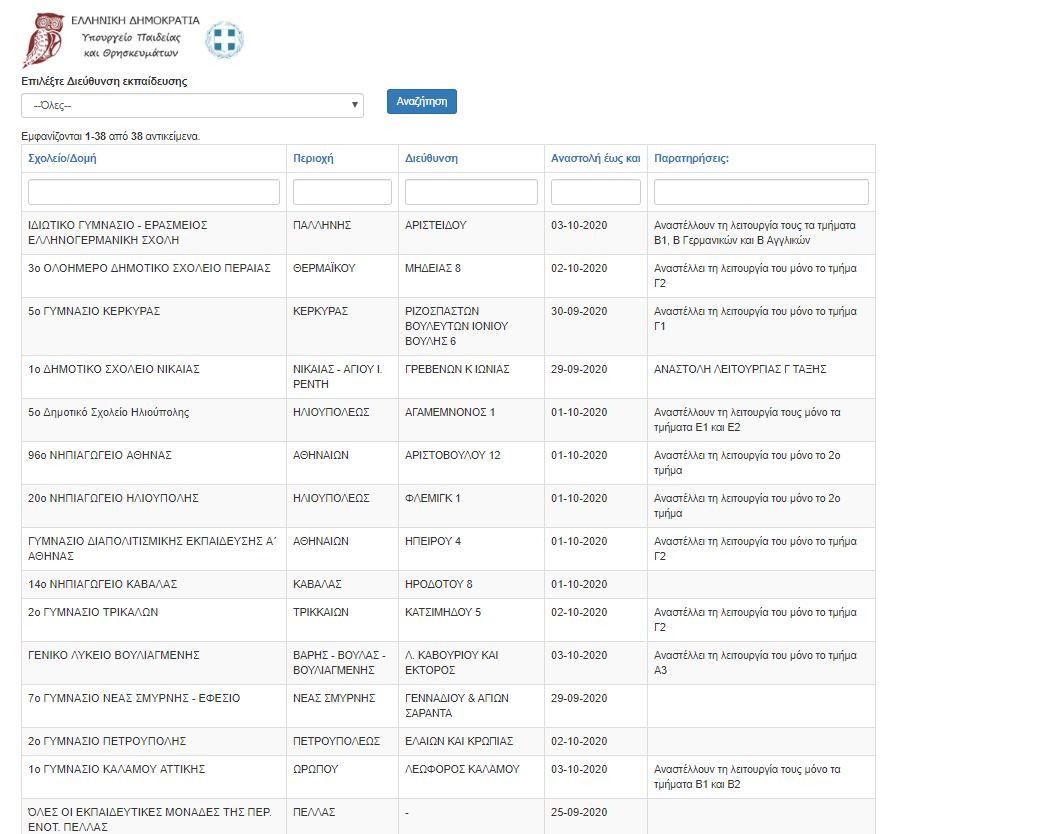Screen dimensions: 1061x834
Task: Open the education directorate dropdown
Action: coord(192,105)
